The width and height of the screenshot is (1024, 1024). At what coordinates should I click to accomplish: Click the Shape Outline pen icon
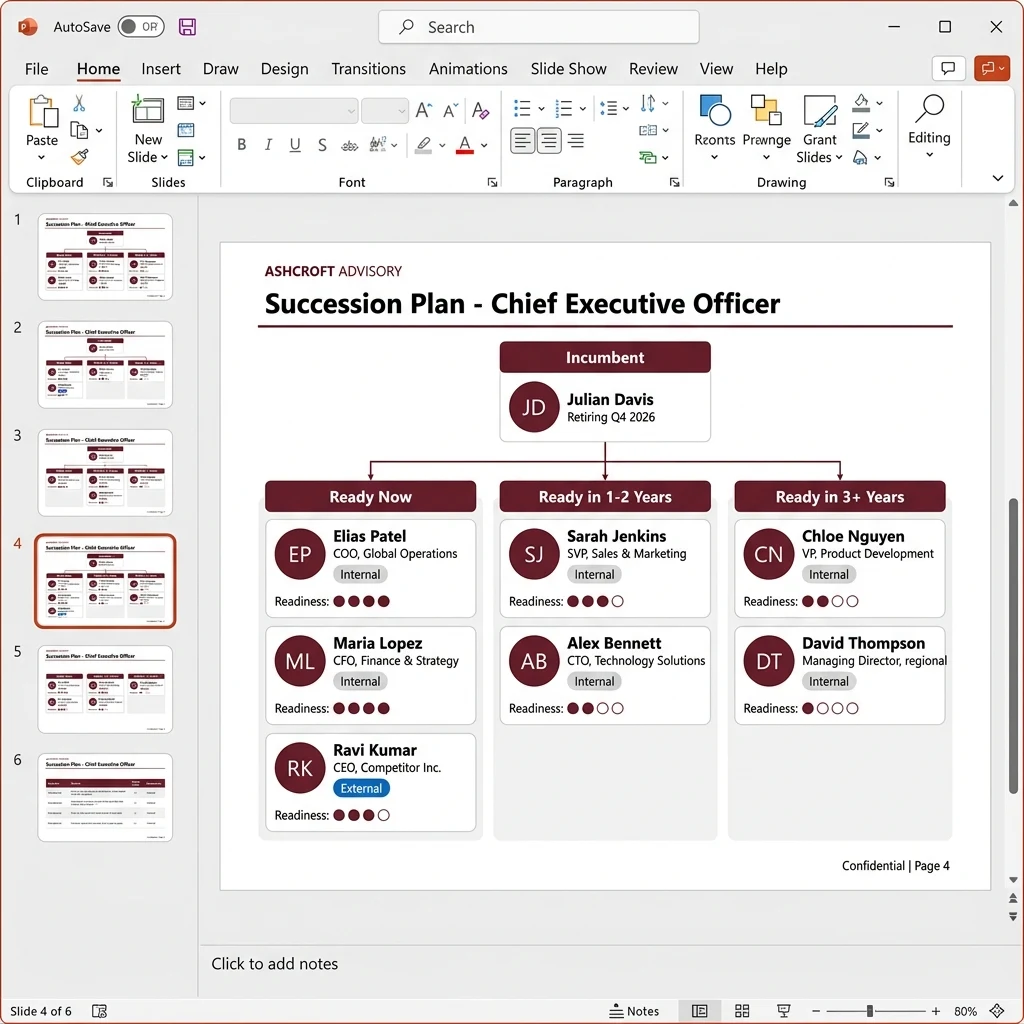click(x=861, y=131)
